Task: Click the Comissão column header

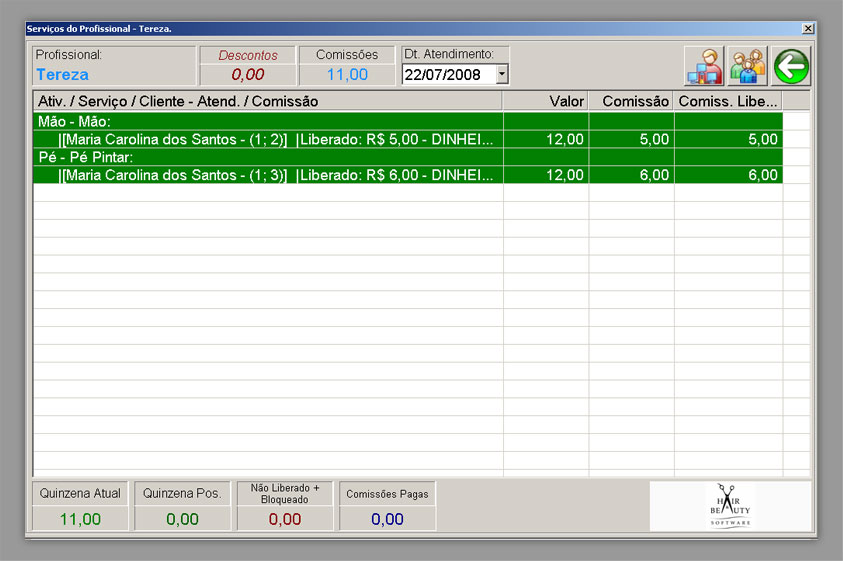Action: 631,101
